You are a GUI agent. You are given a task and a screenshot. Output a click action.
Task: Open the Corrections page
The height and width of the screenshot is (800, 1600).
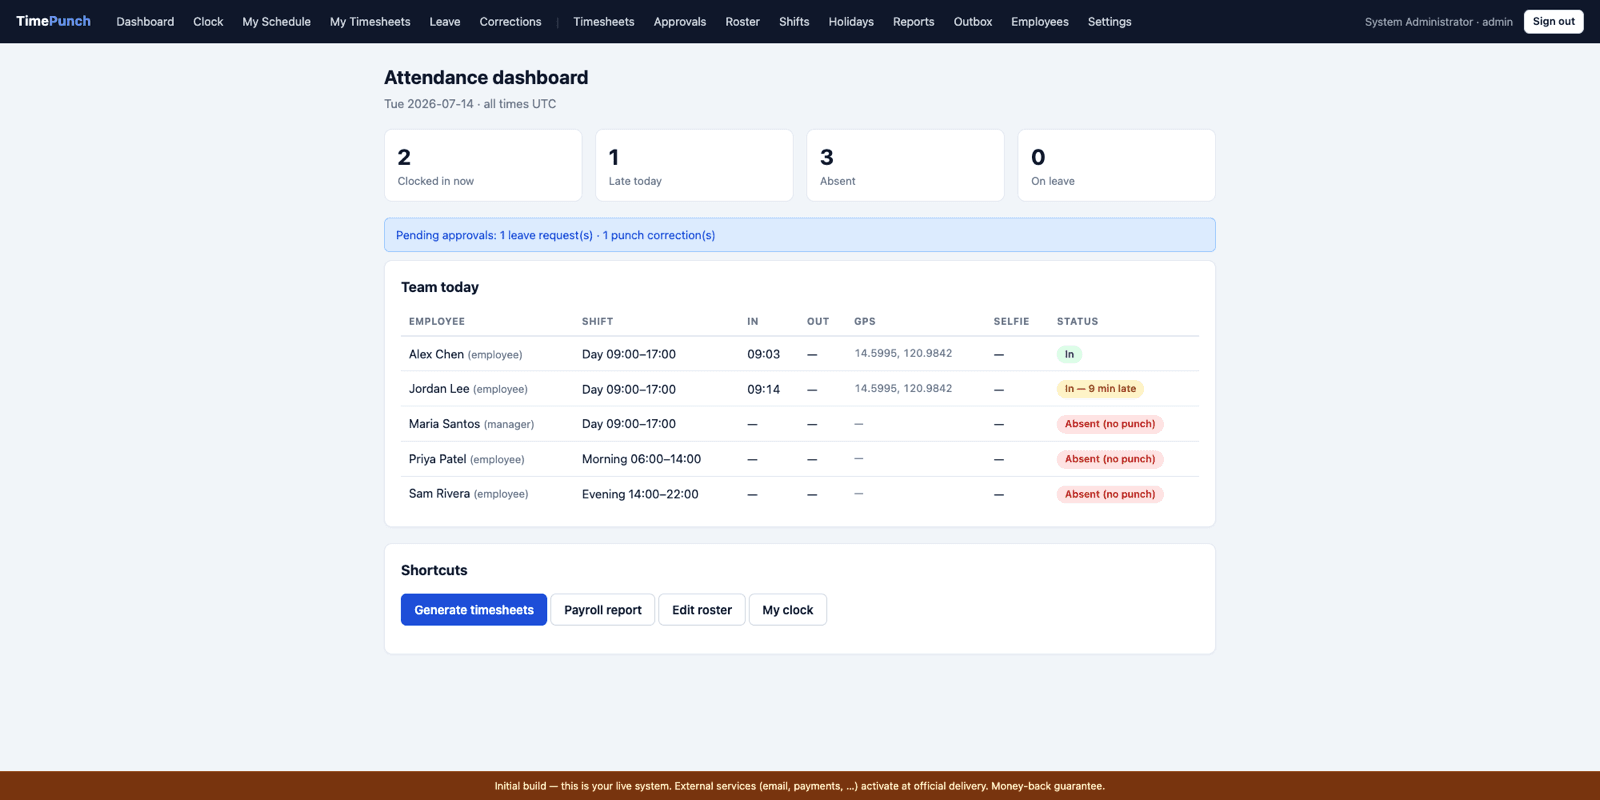pyautogui.click(x=510, y=22)
